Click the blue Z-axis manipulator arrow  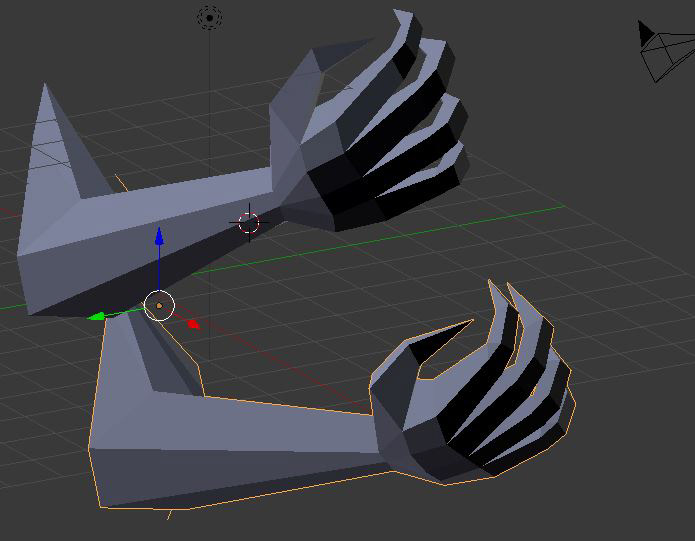point(159,237)
